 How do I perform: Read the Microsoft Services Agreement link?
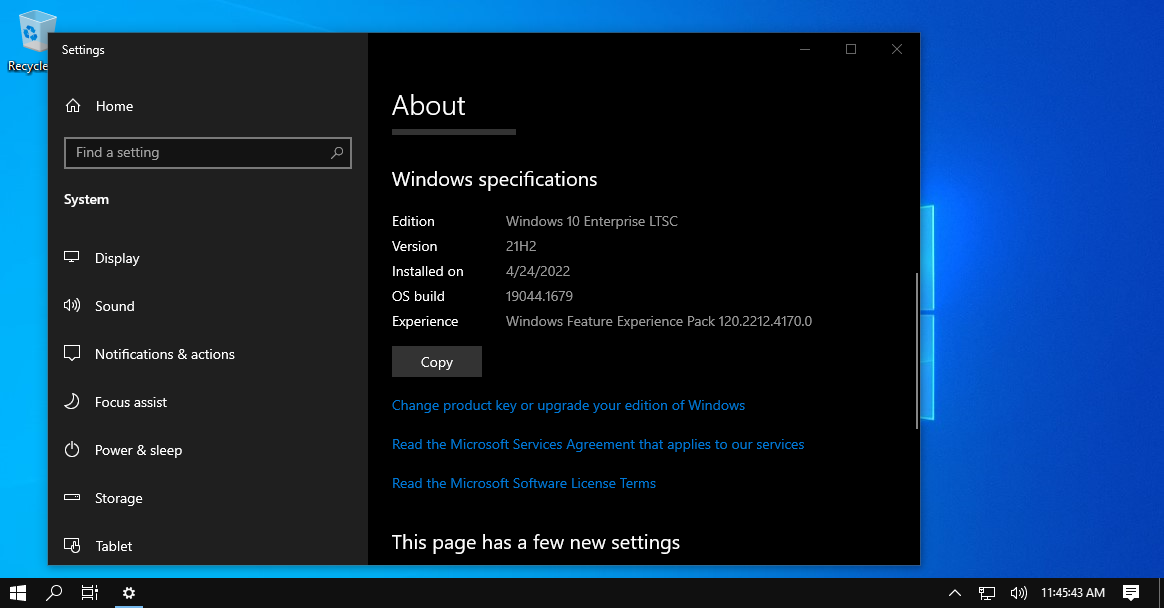[598, 444]
